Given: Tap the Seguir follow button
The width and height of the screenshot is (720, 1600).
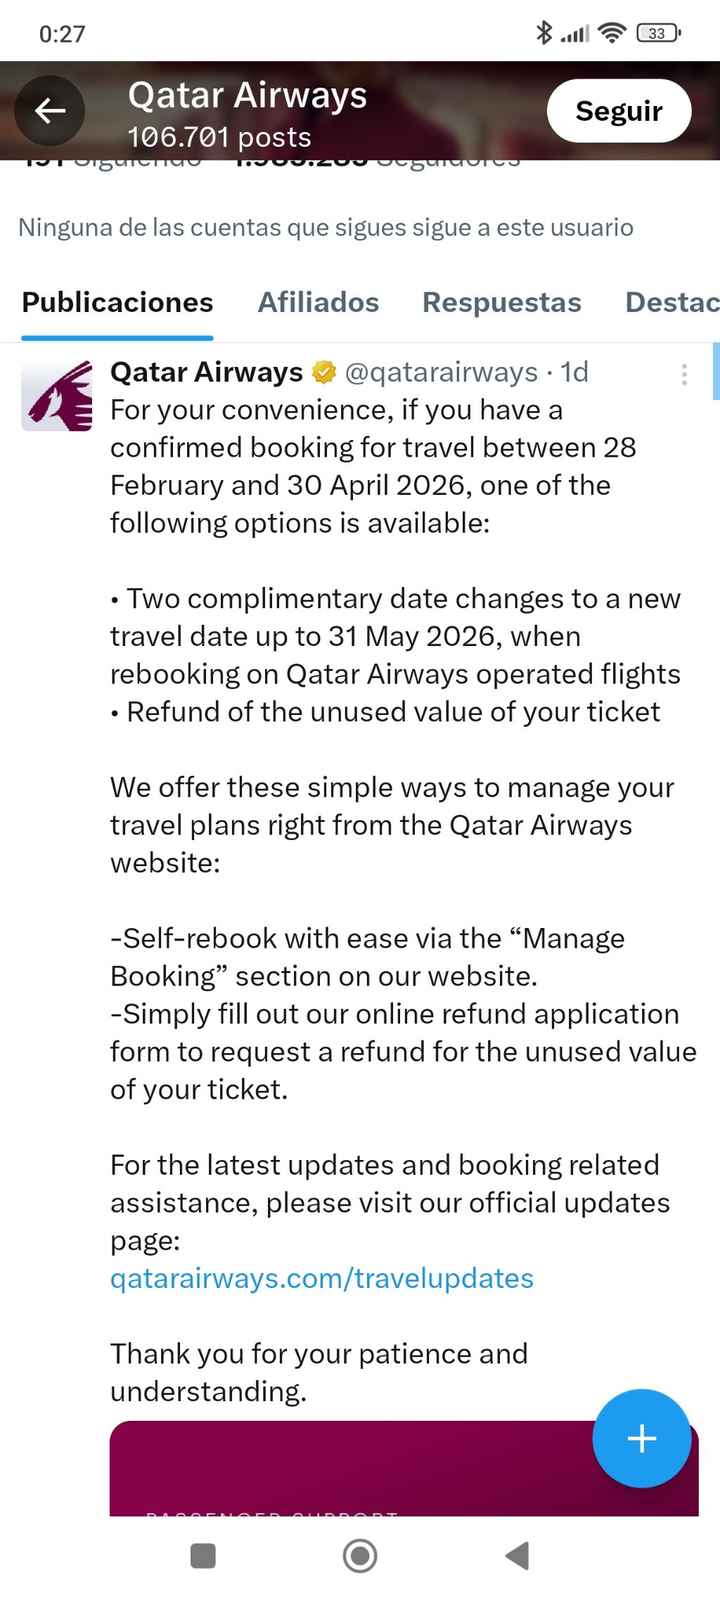Looking at the screenshot, I should pyautogui.click(x=618, y=111).
